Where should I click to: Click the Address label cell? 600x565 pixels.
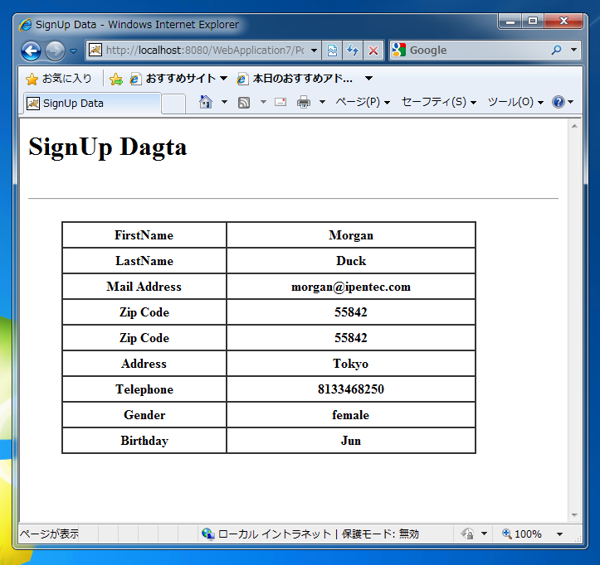[x=144, y=363]
